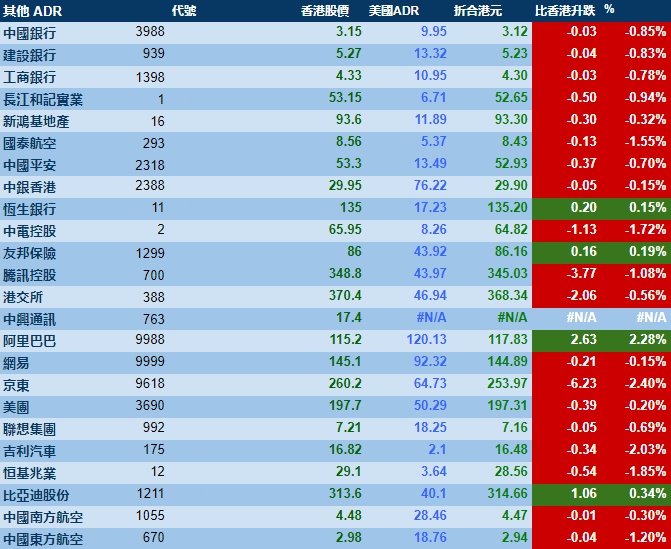The height and width of the screenshot is (549, 671).
Task: Select the 中國平安 stock name
Action: click(x=30, y=165)
